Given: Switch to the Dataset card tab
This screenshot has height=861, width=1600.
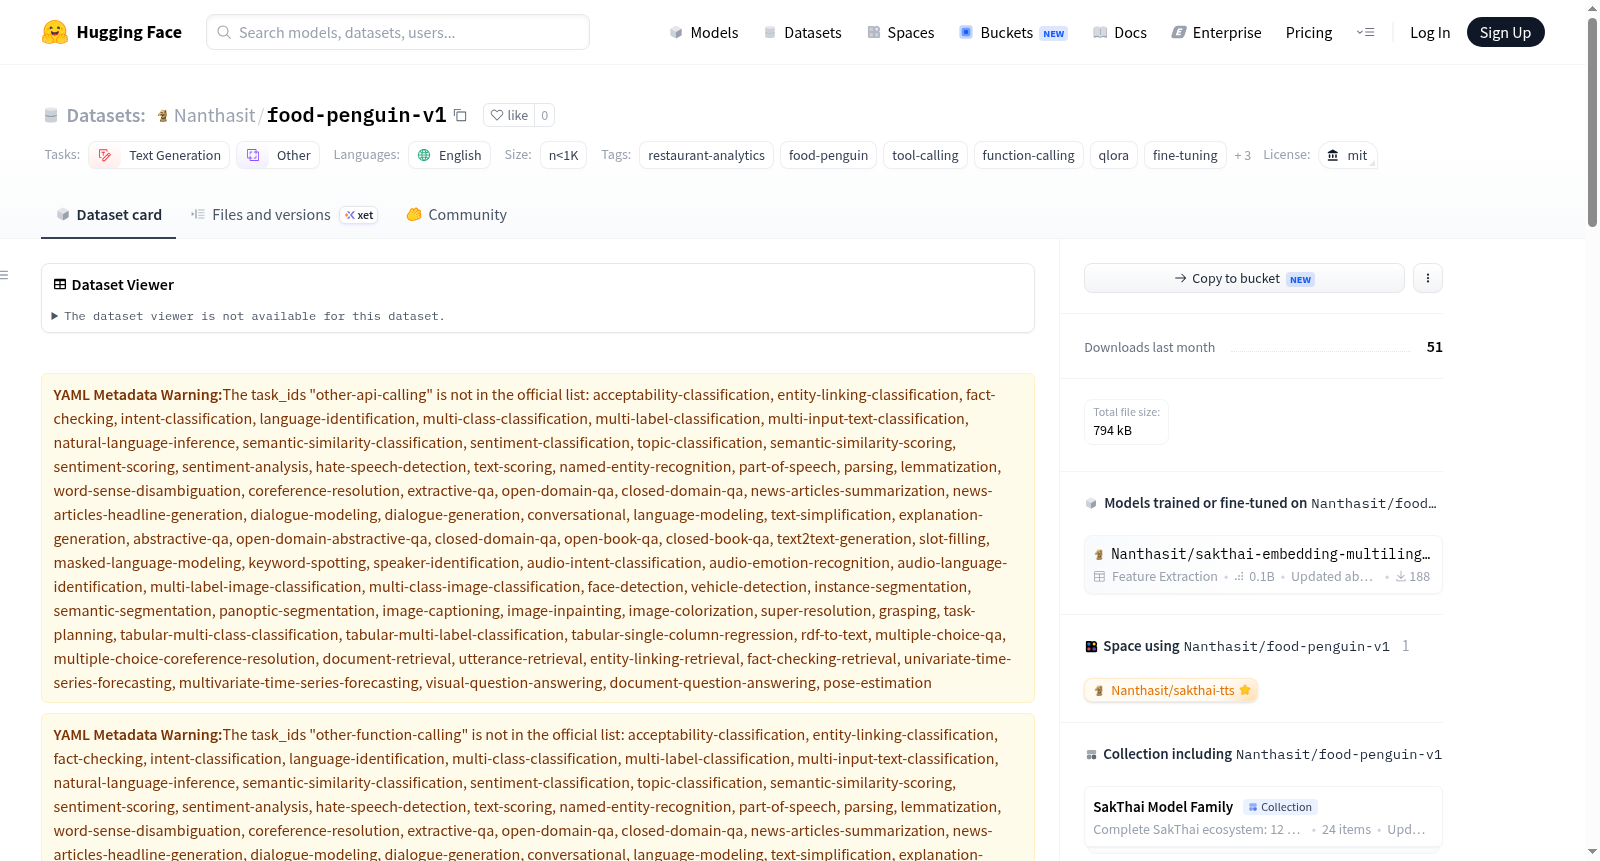Looking at the screenshot, I should [x=108, y=215].
